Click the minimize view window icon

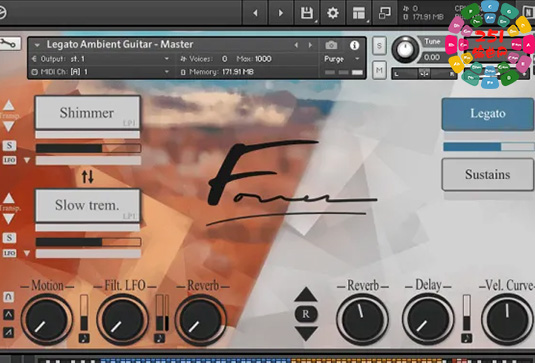(x=385, y=13)
